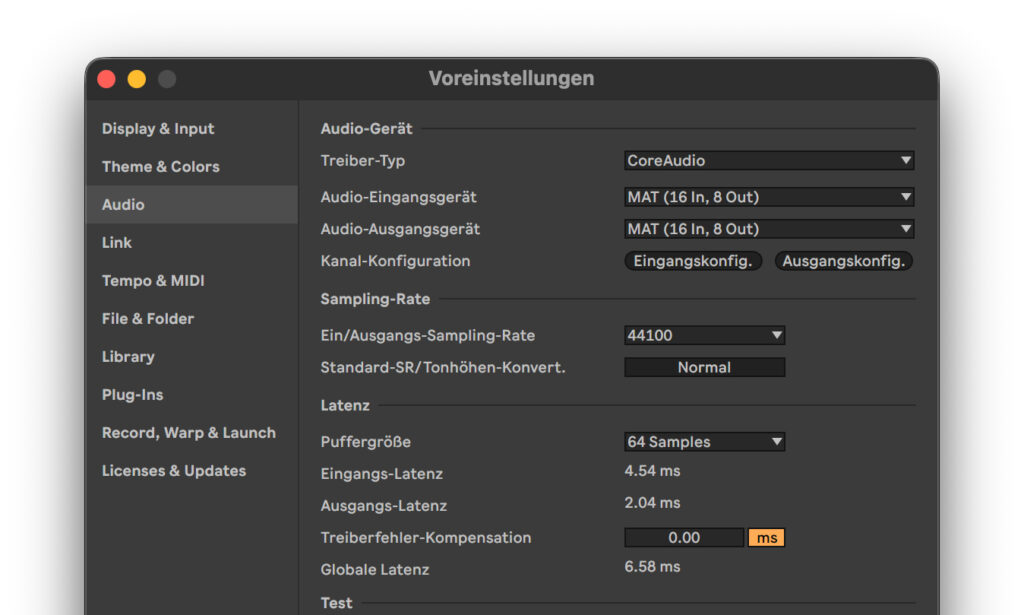1024x615 pixels.
Task: Select the Audio preferences tab
Action: click(191, 204)
